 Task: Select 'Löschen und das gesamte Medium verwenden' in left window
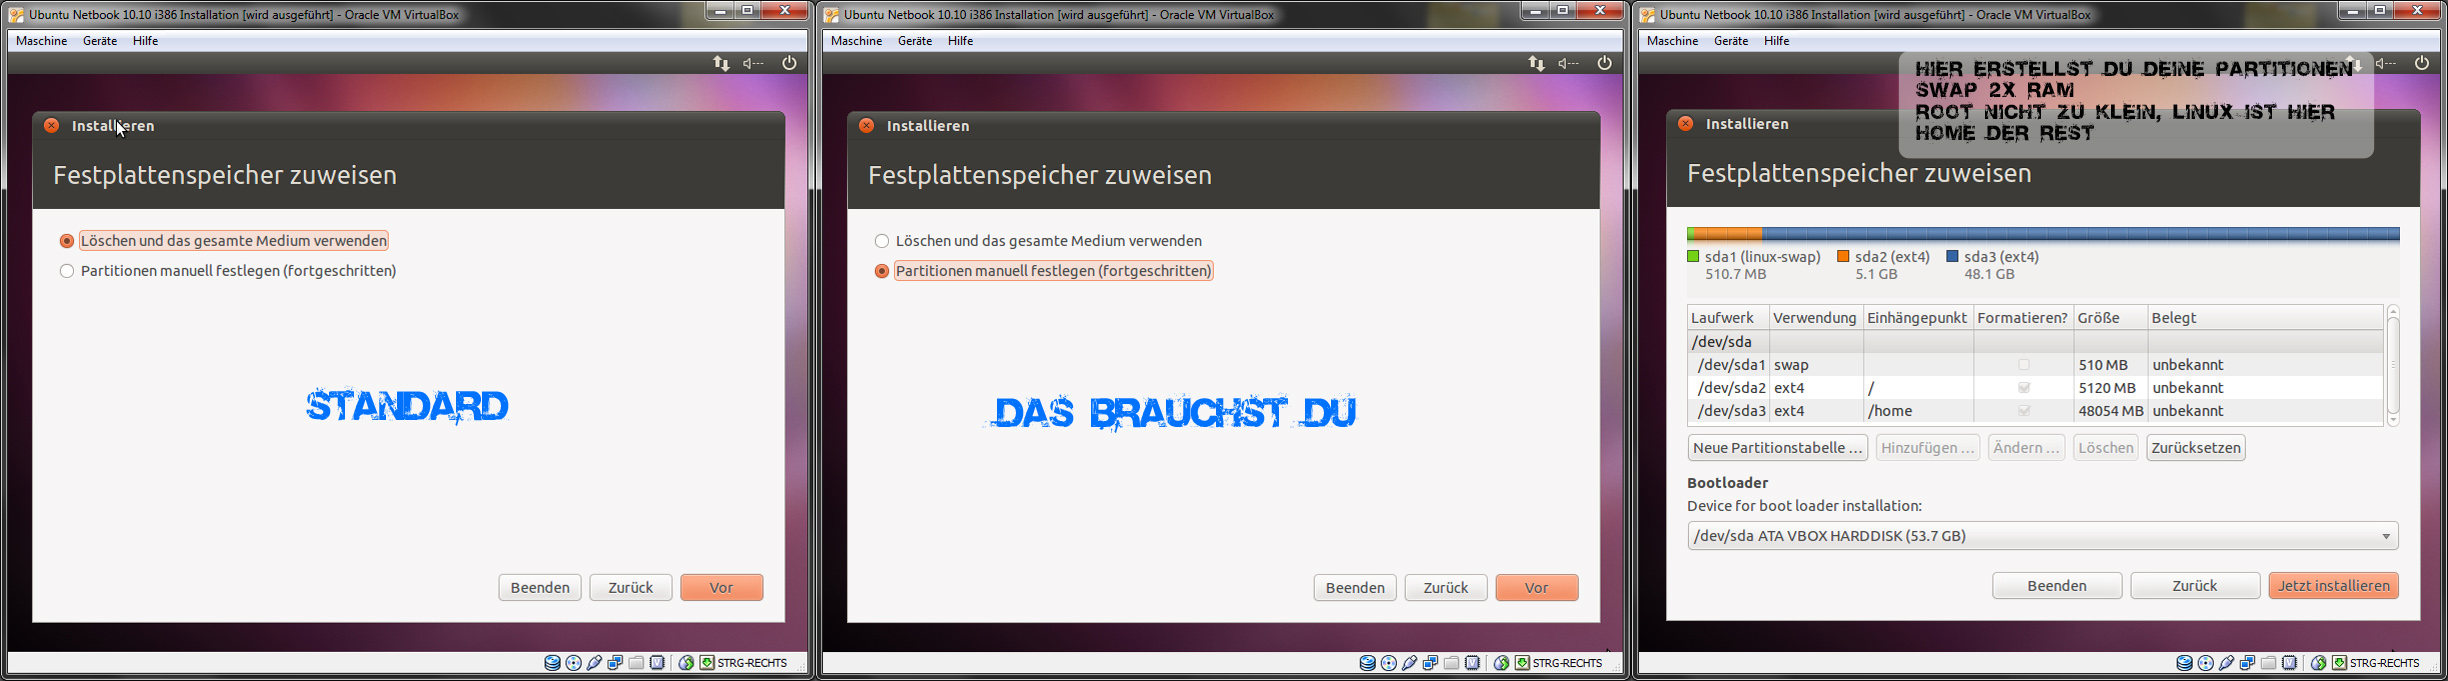pos(224,241)
